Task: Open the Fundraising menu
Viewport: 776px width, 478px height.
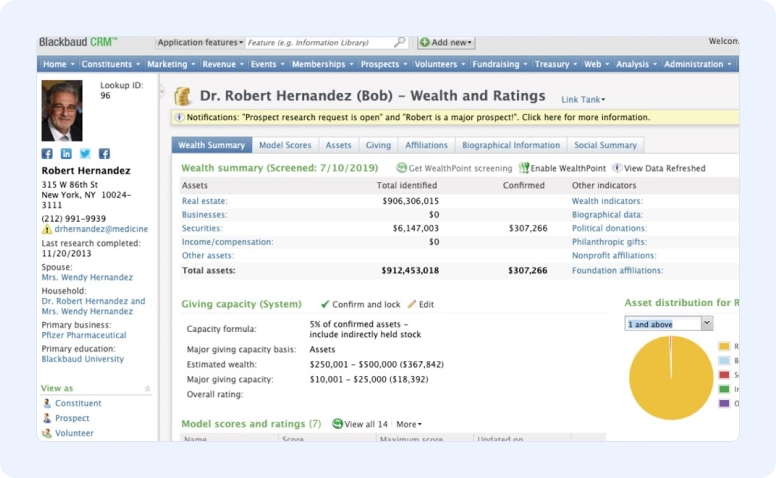Action: pyautogui.click(x=500, y=64)
